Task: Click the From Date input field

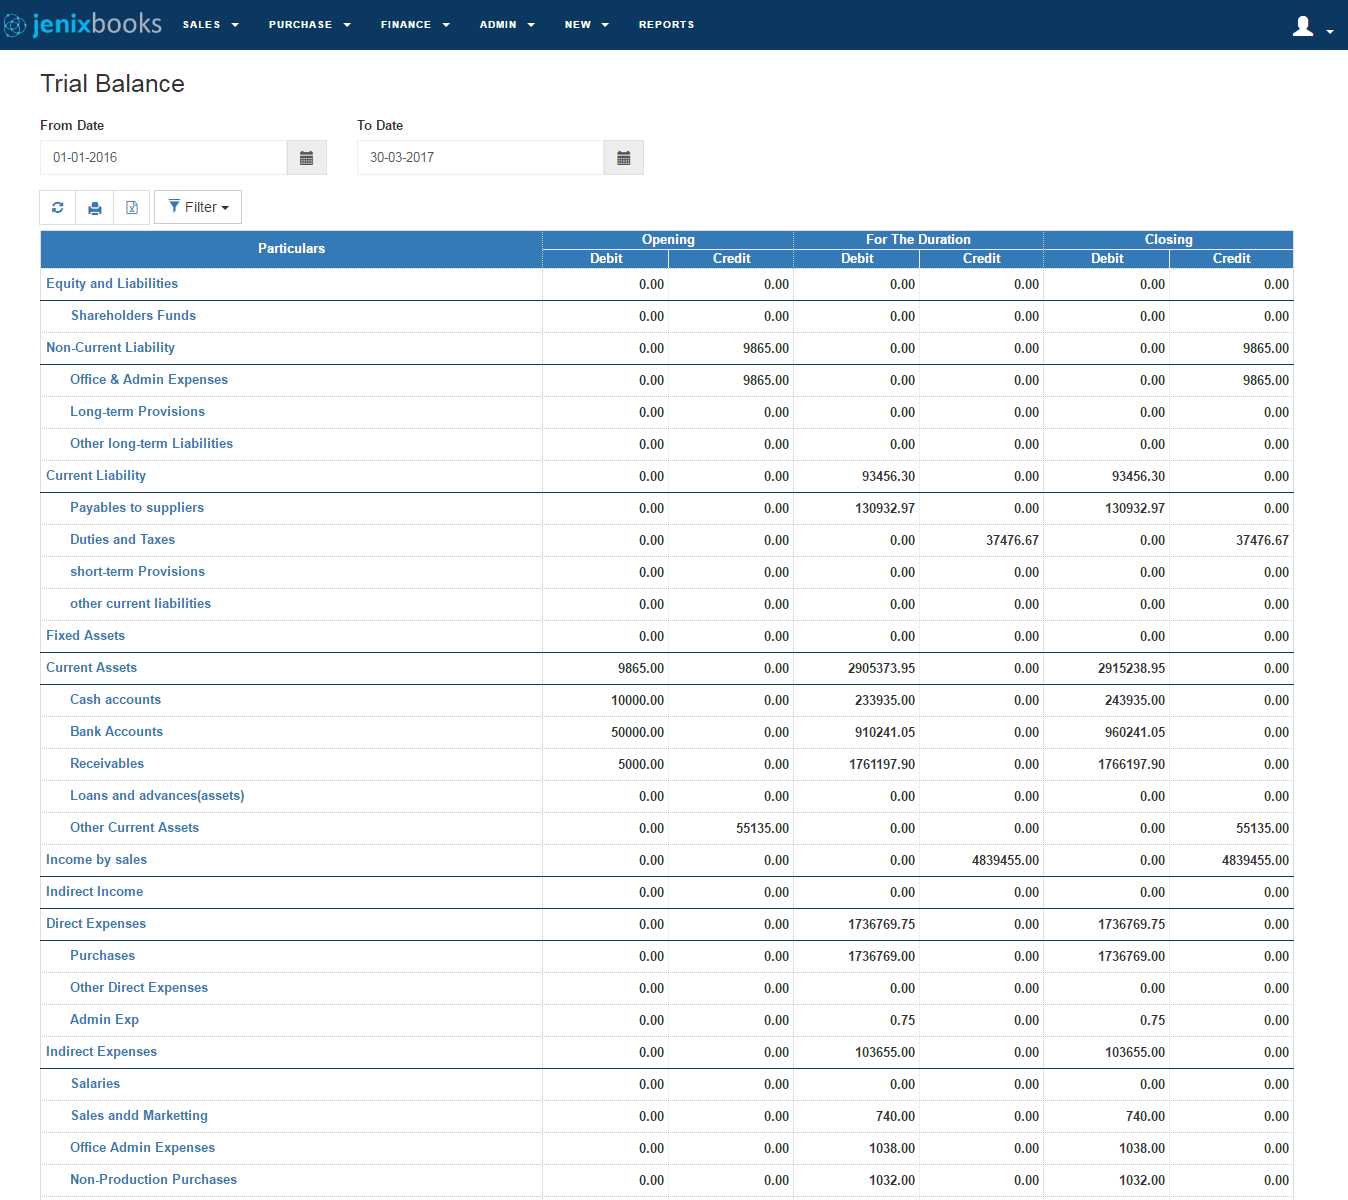Action: coord(164,158)
